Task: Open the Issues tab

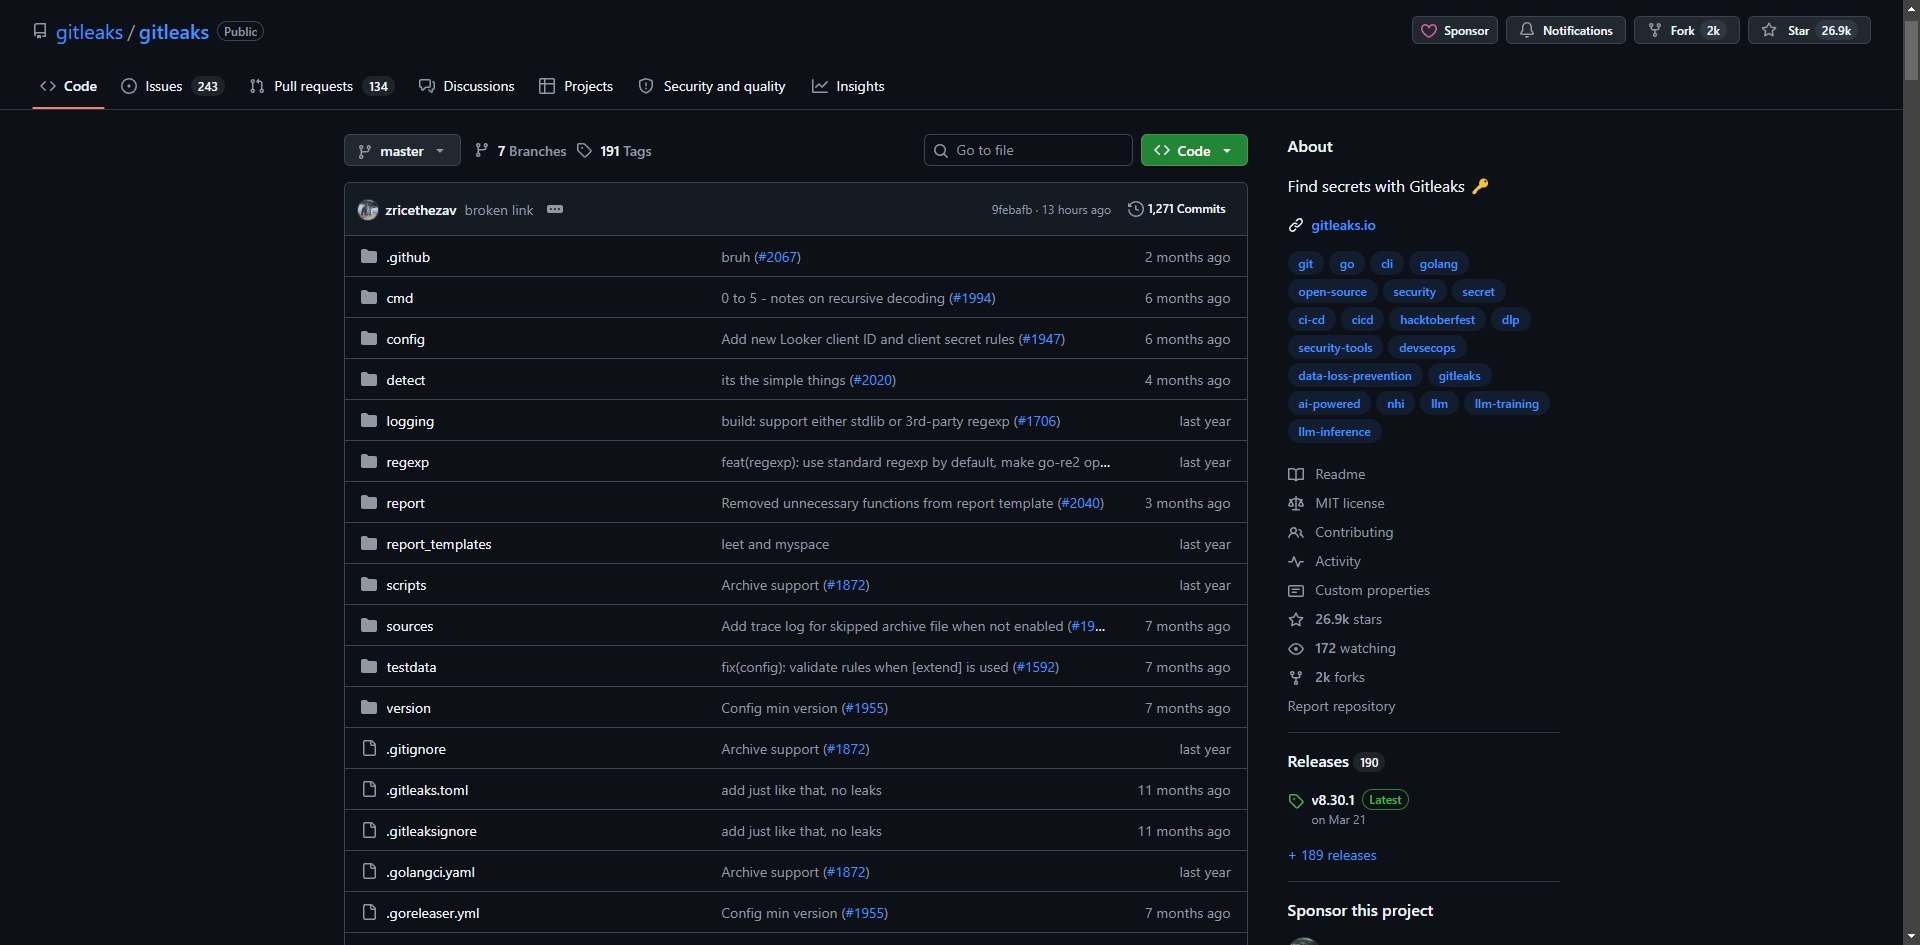Action: click(x=172, y=86)
